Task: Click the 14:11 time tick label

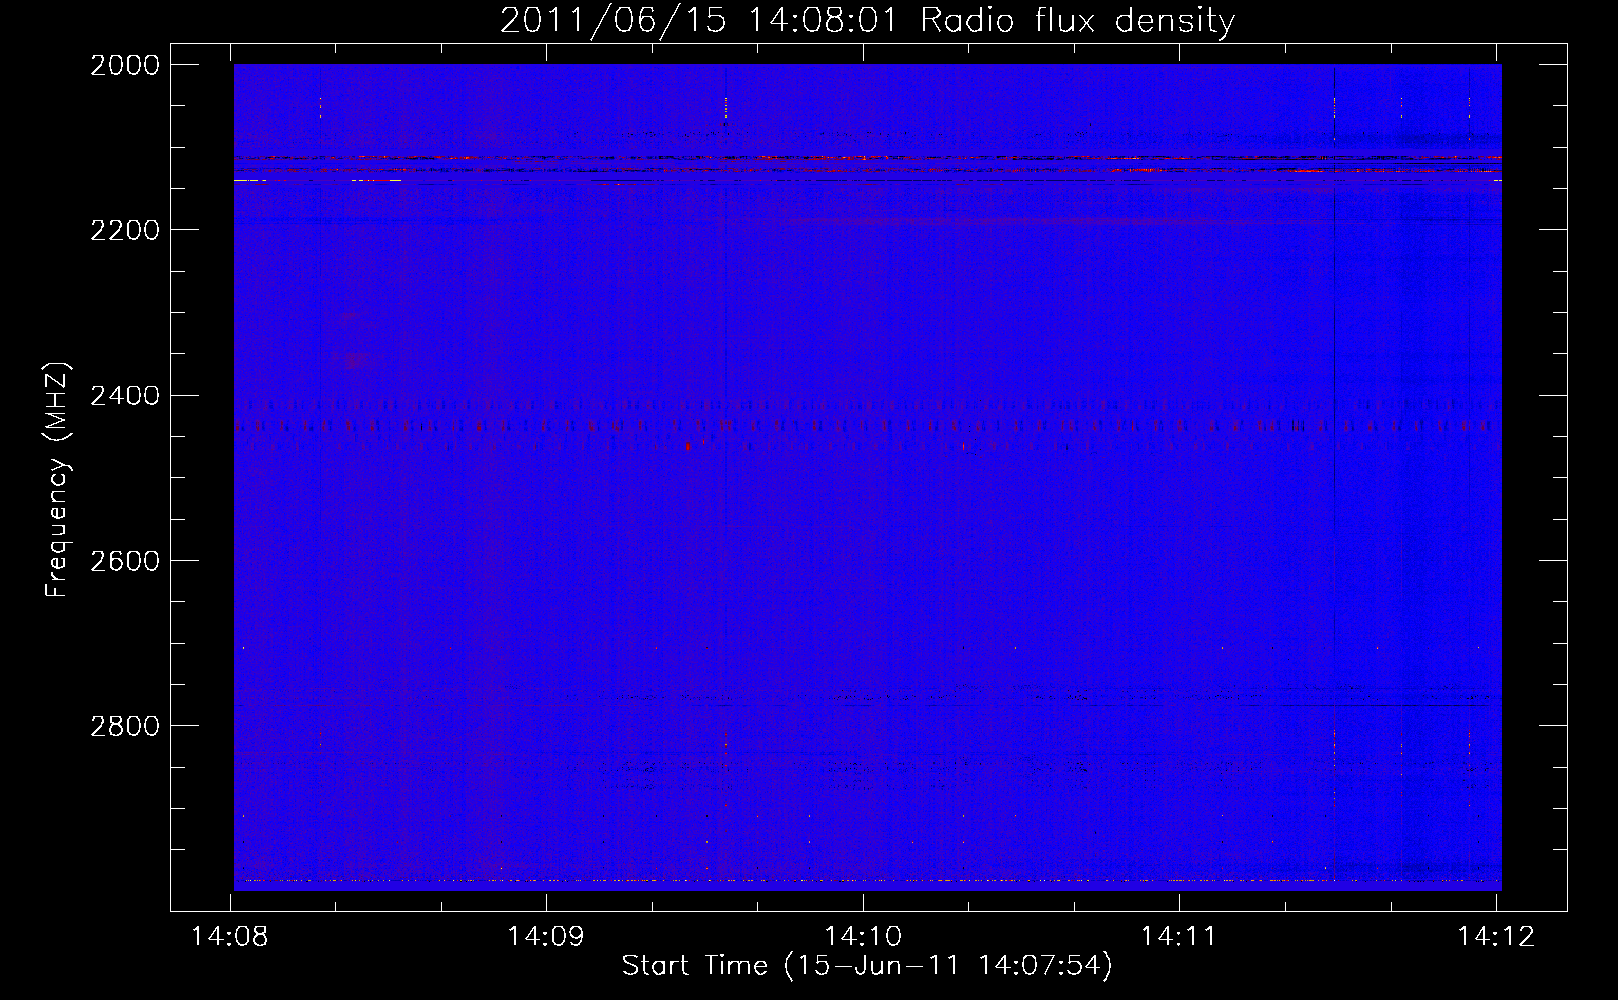Action: pos(1179,937)
